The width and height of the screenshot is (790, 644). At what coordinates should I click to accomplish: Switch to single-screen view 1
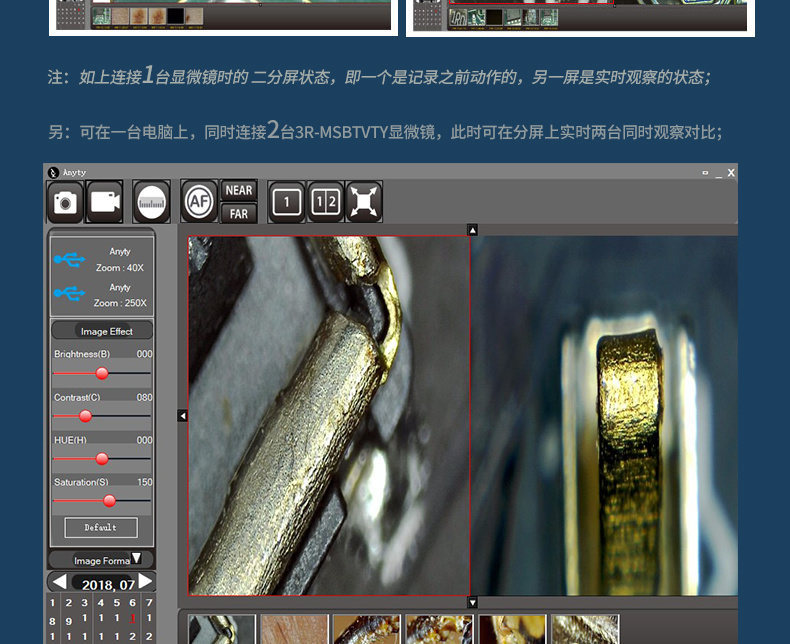tap(287, 202)
